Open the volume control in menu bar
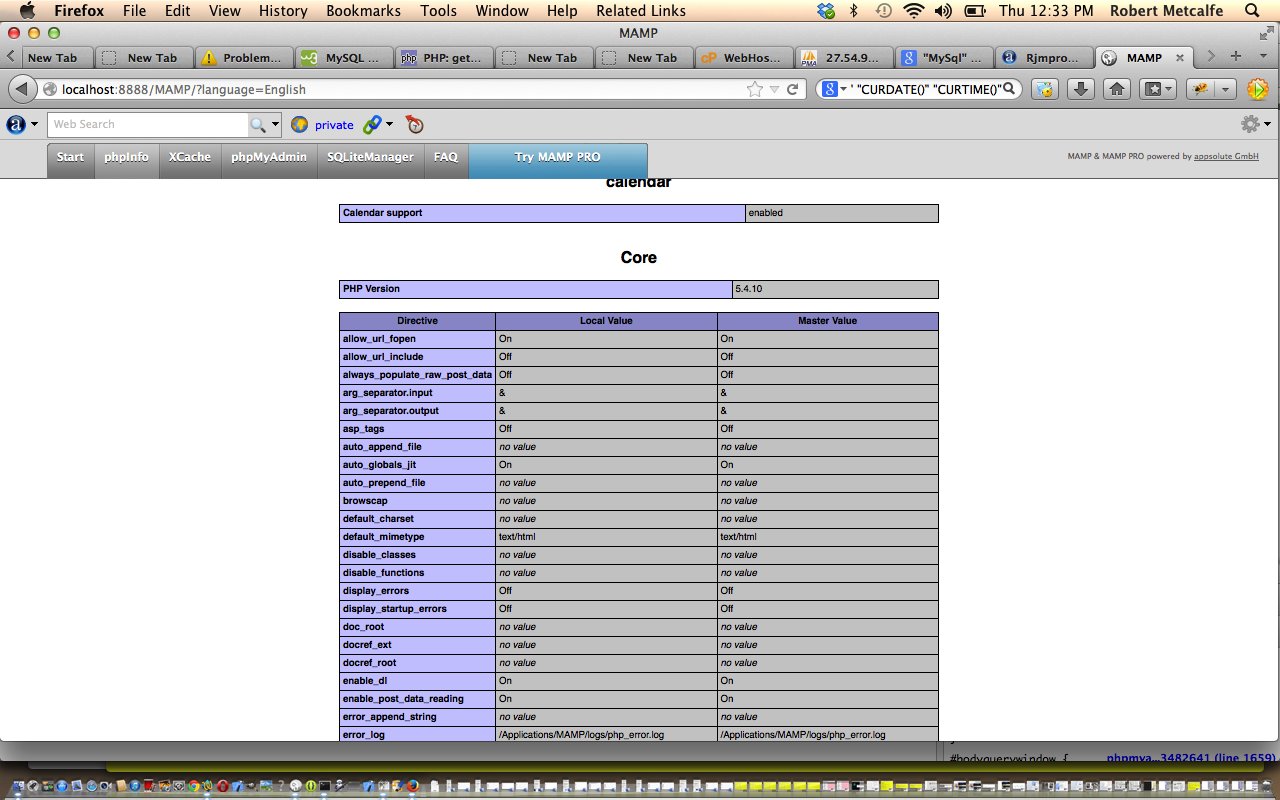Screen dimensions: 1280x800 point(943,11)
